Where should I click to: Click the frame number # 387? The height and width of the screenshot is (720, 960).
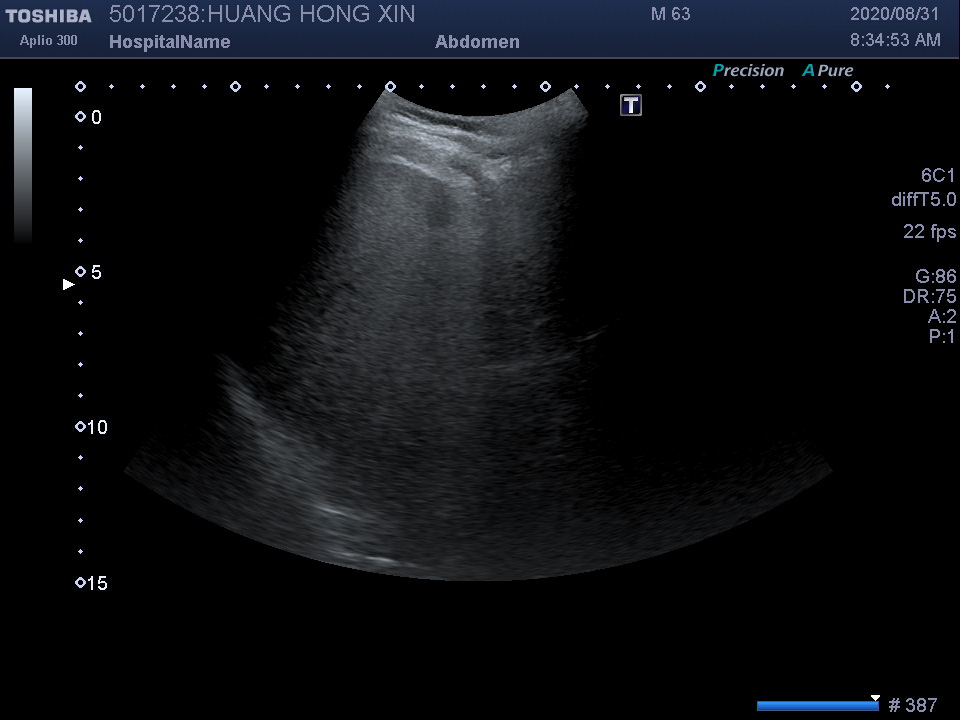click(x=912, y=706)
